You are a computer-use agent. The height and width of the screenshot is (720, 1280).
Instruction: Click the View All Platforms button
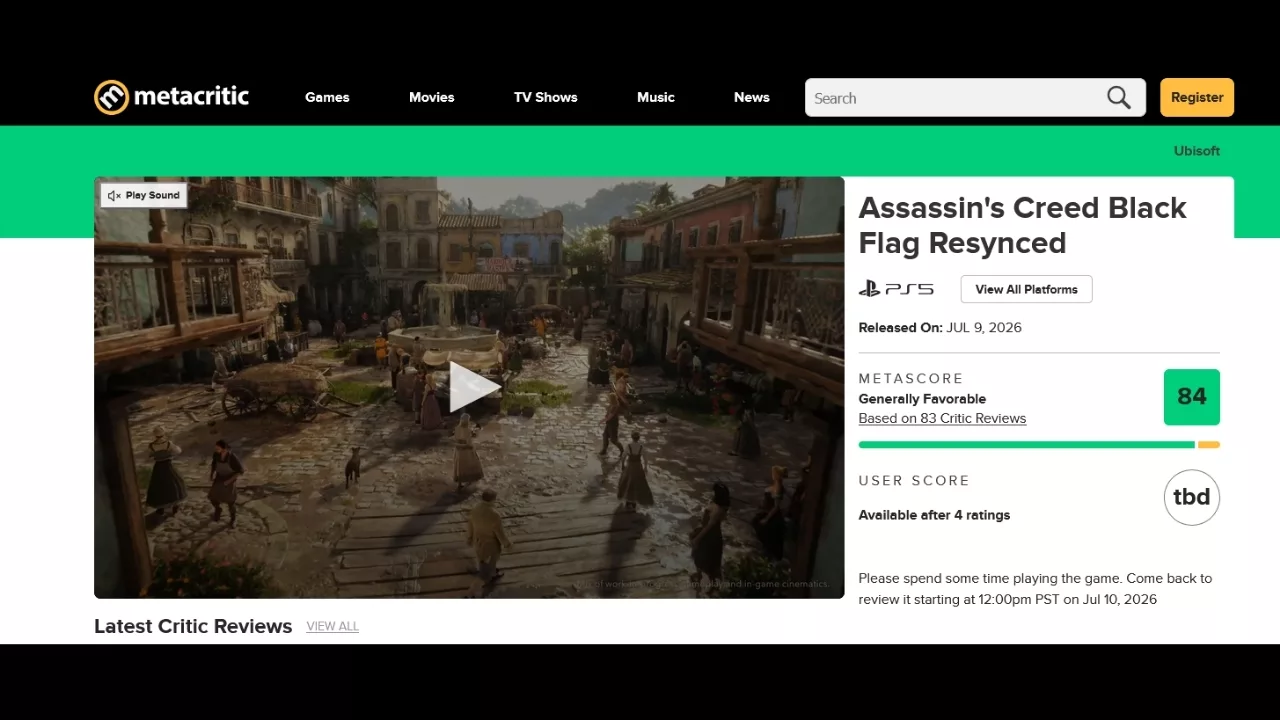(1027, 289)
